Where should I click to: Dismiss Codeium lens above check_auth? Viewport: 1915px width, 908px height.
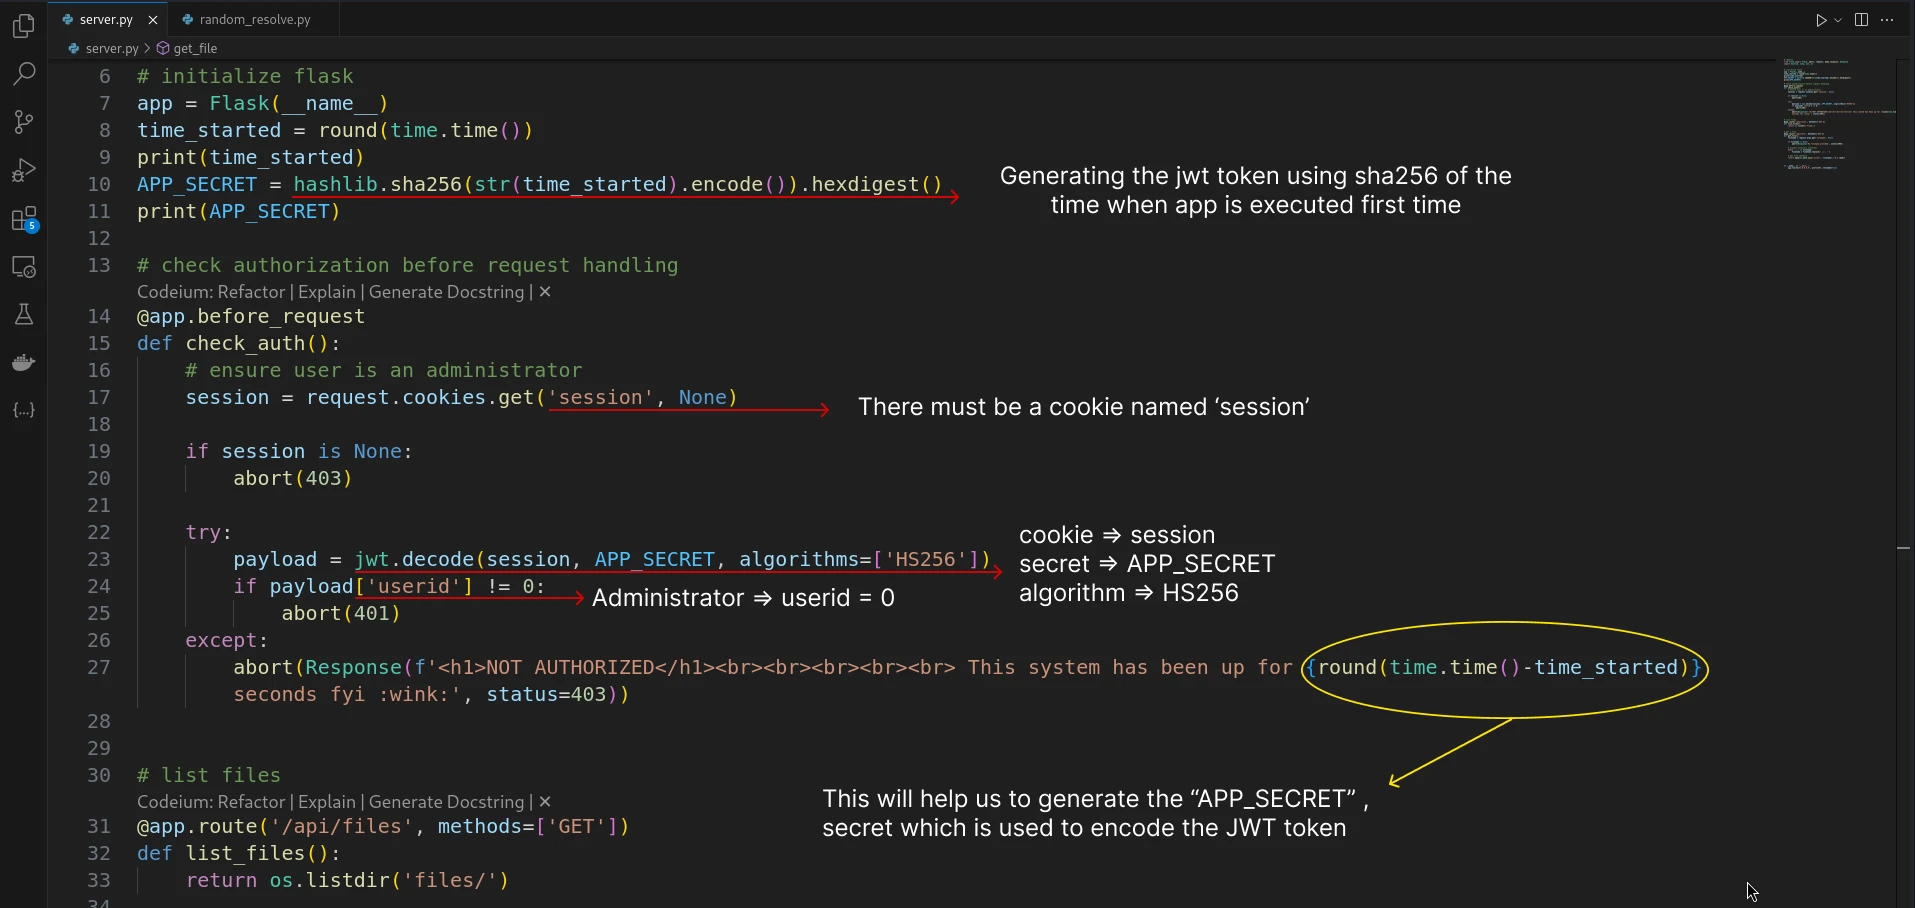[545, 292]
